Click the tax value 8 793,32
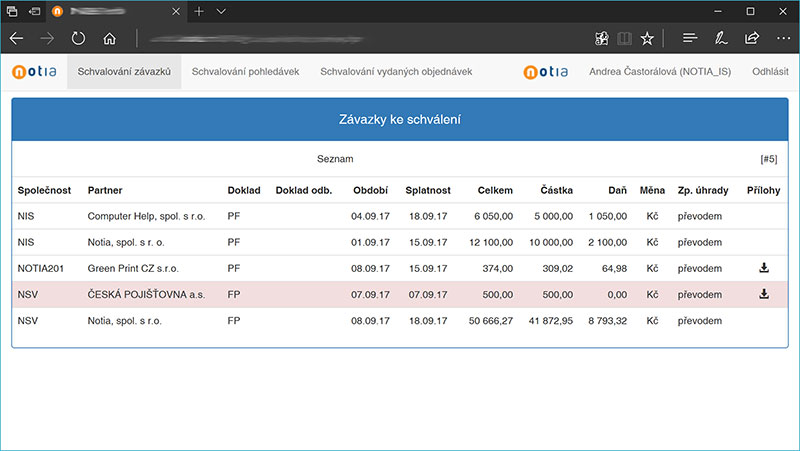This screenshot has width=800, height=451. pyautogui.click(x=608, y=321)
